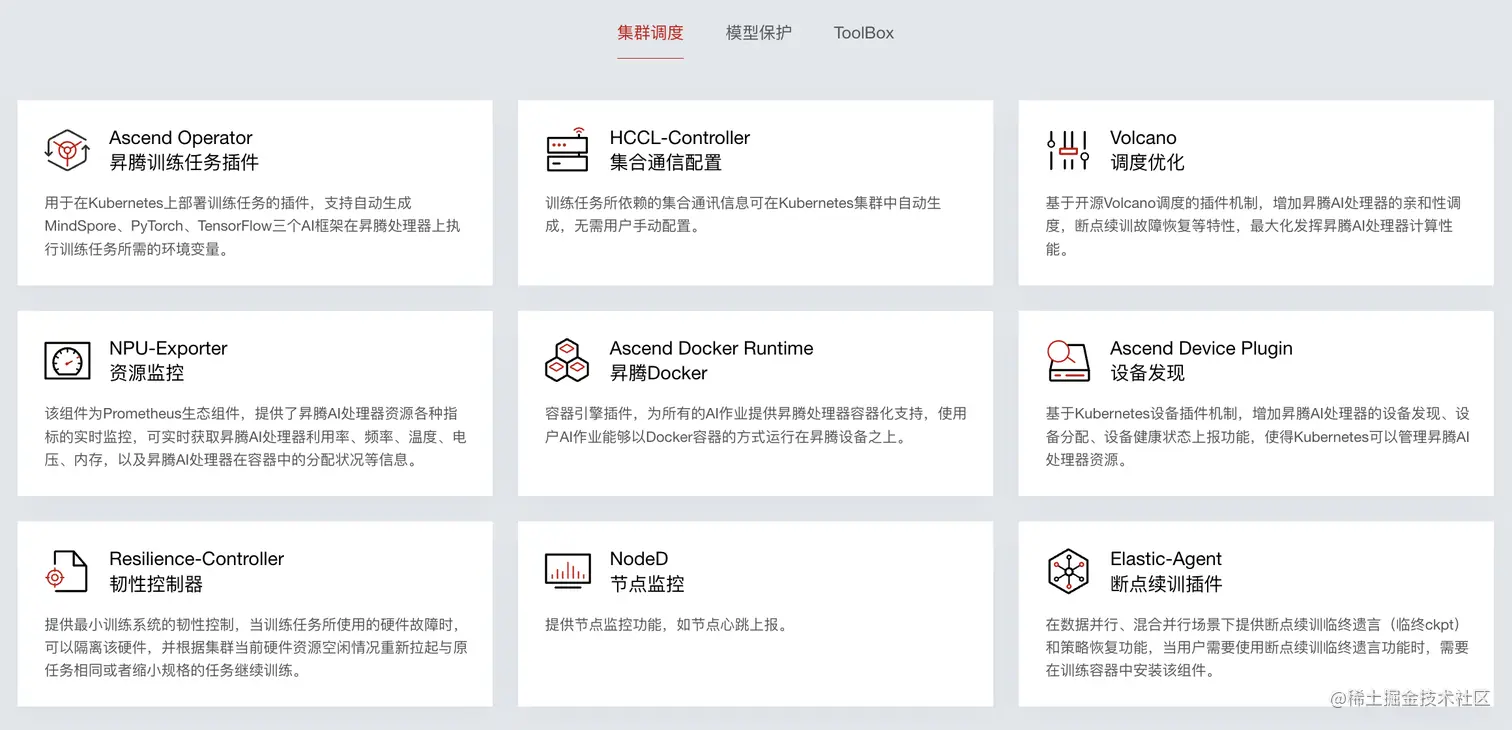Open the Ascend Operator title

point(181,138)
